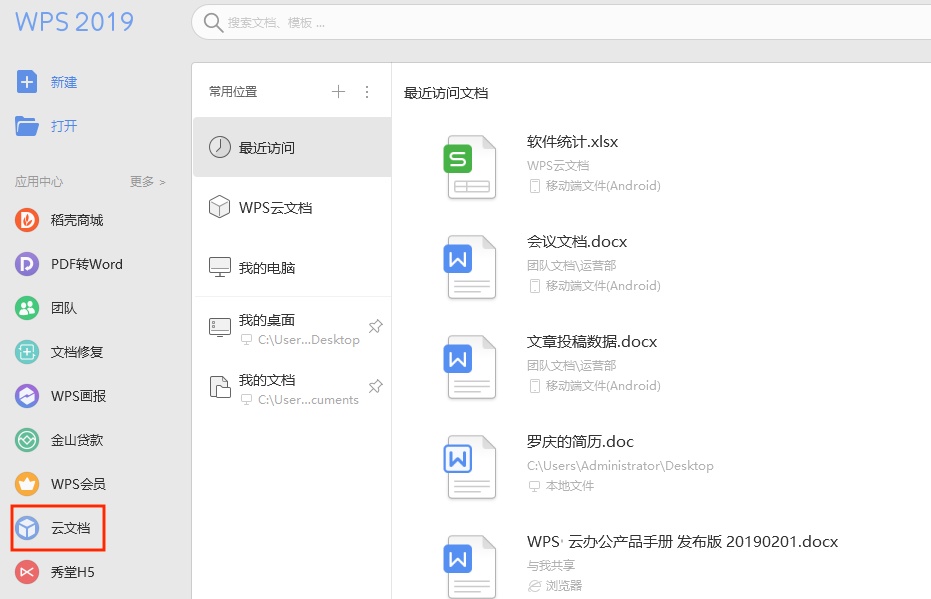Click the 金山贷款 label
931x599 pixels.
(x=77, y=440)
